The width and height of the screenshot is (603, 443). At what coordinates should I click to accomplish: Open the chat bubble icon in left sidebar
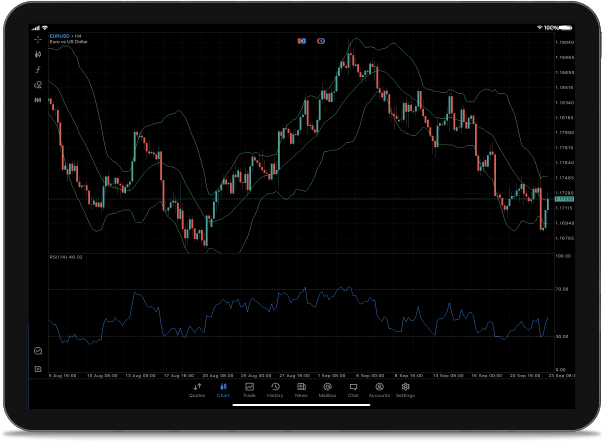point(38,351)
